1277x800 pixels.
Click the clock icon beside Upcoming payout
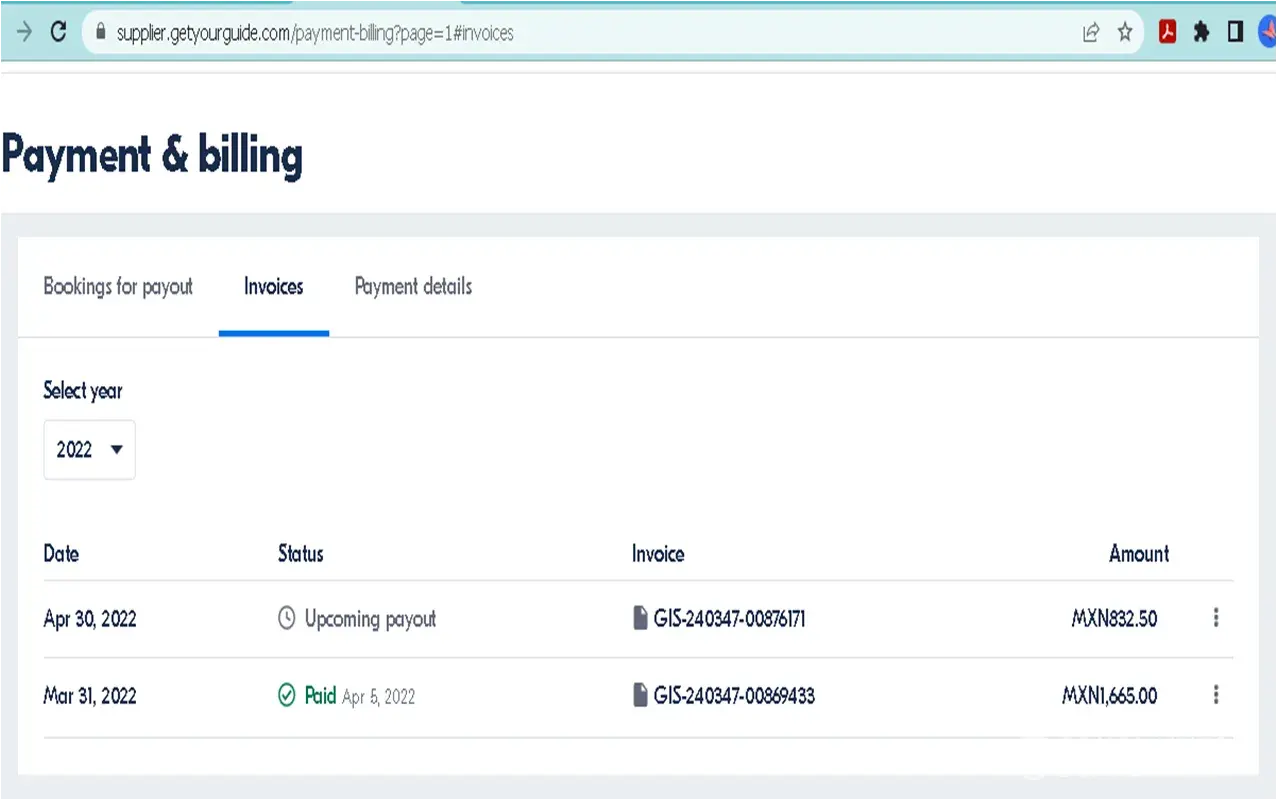[287, 618]
